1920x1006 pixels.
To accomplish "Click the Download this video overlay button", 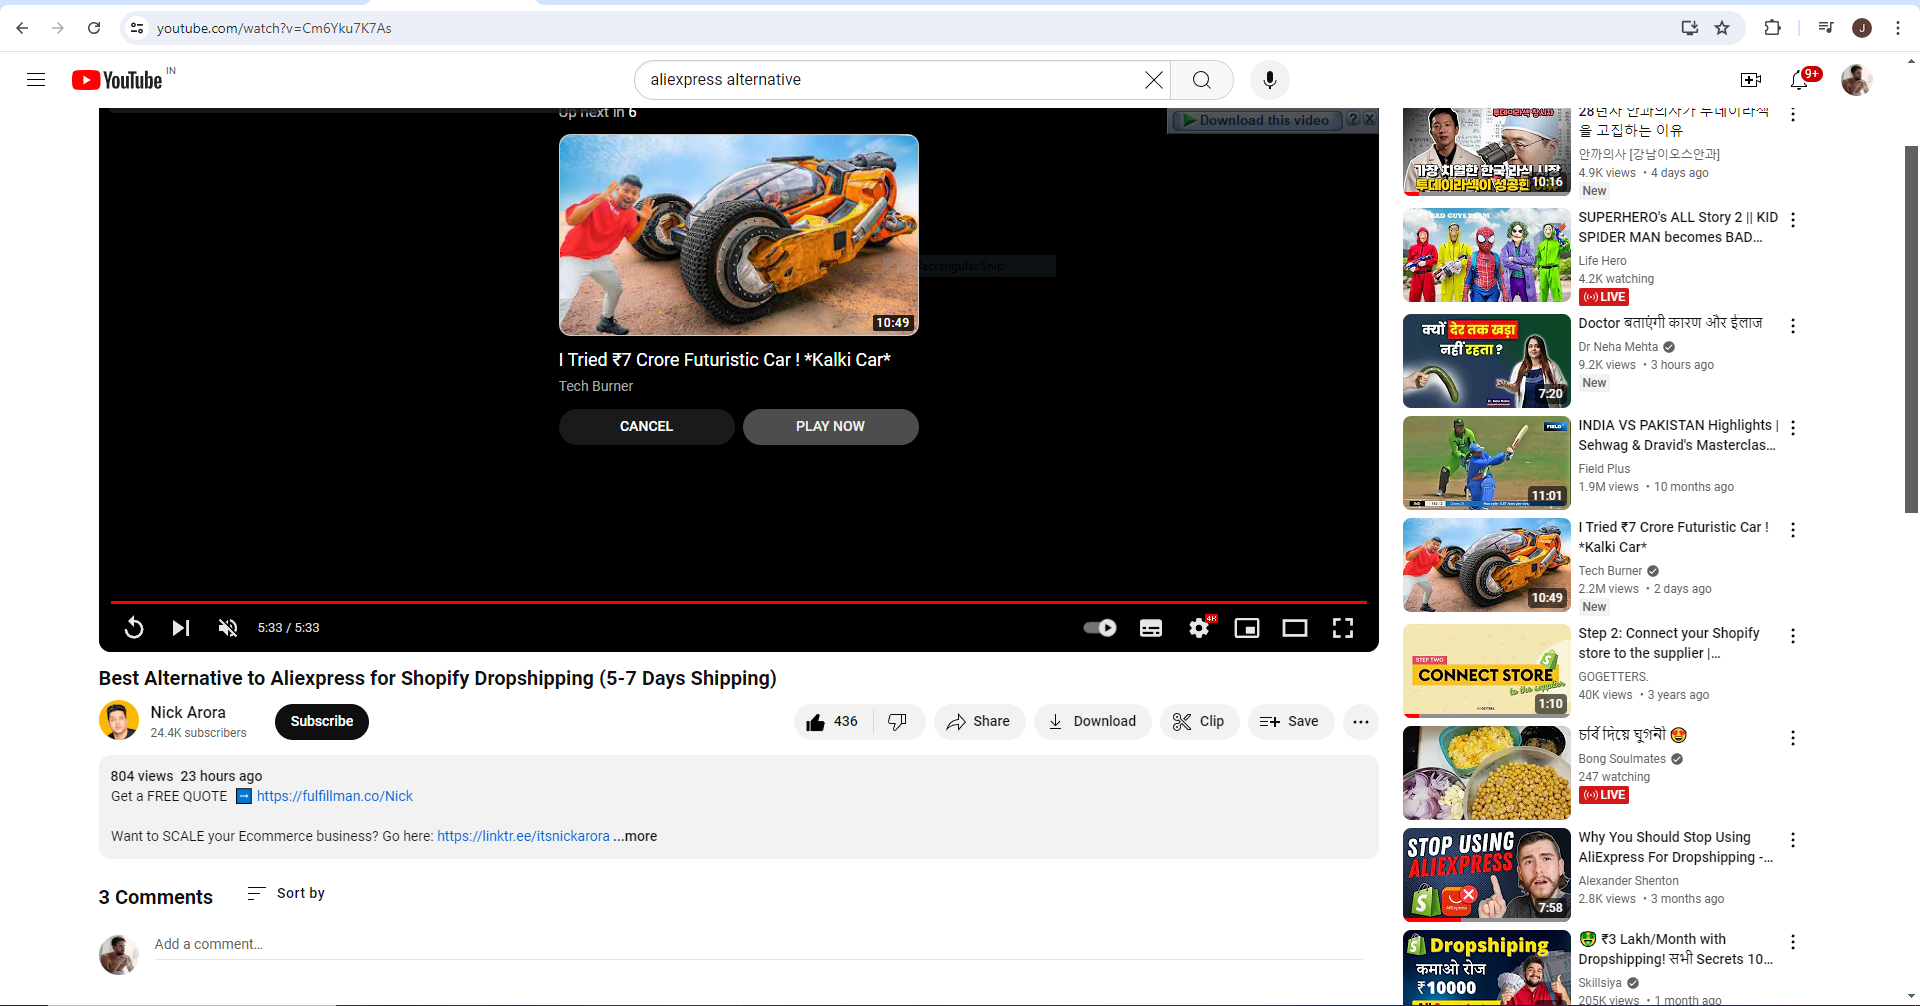I will point(1256,120).
